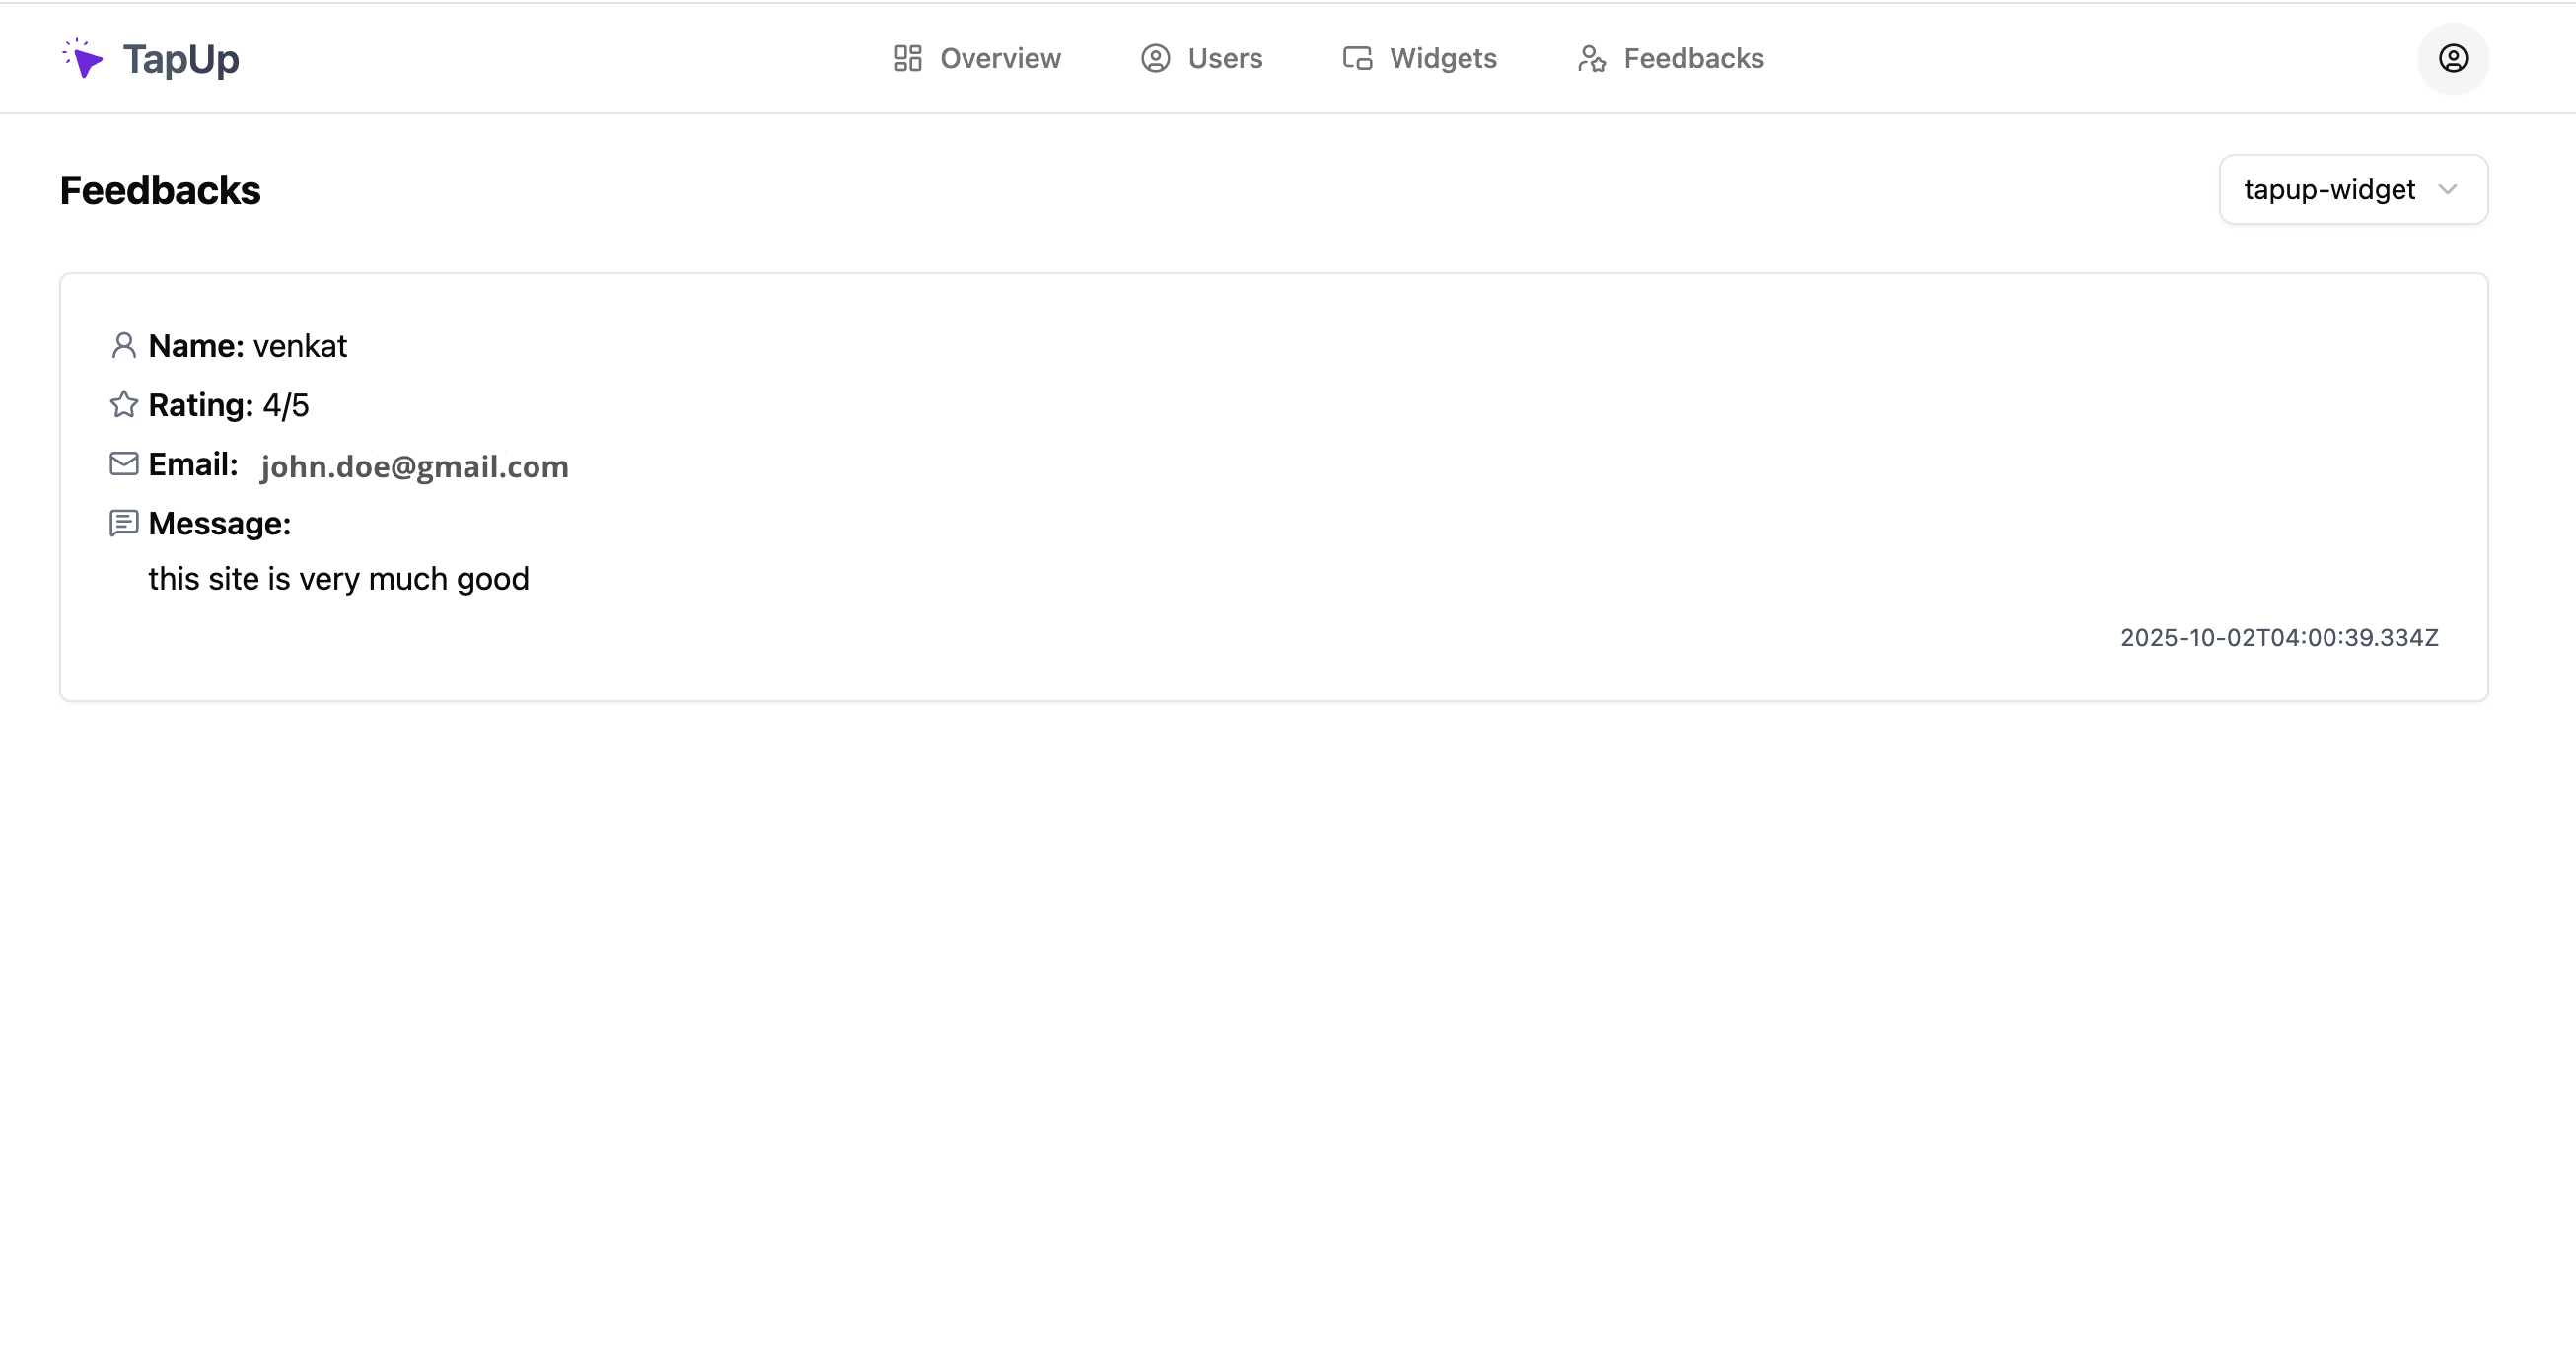Open the account profile avatar button
This screenshot has width=2576, height=1351.
(x=2452, y=59)
